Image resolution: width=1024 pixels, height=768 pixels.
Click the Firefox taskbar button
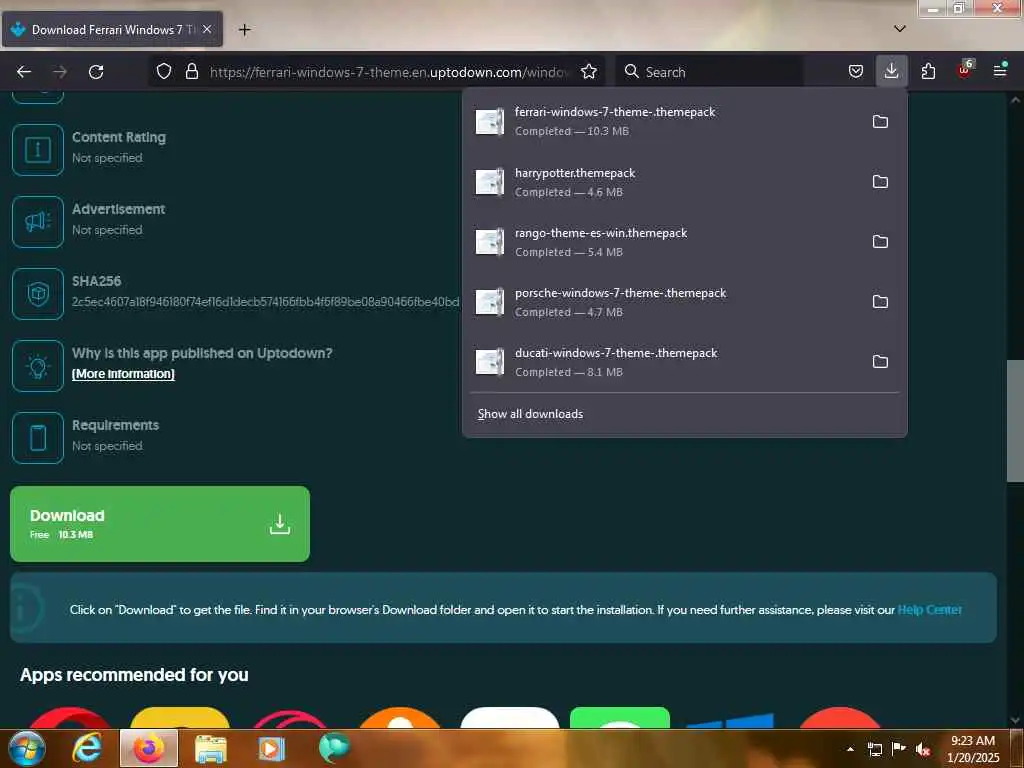pyautogui.click(x=149, y=748)
